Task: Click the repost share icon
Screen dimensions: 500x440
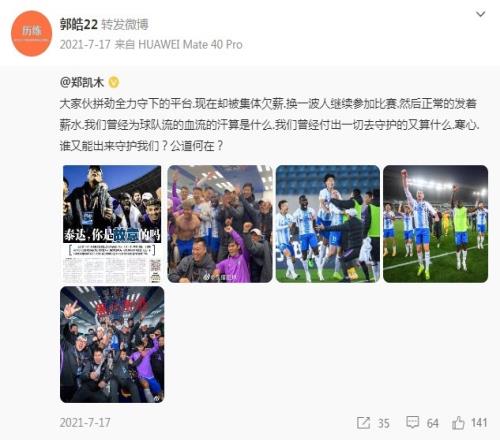Action: pos(363,423)
